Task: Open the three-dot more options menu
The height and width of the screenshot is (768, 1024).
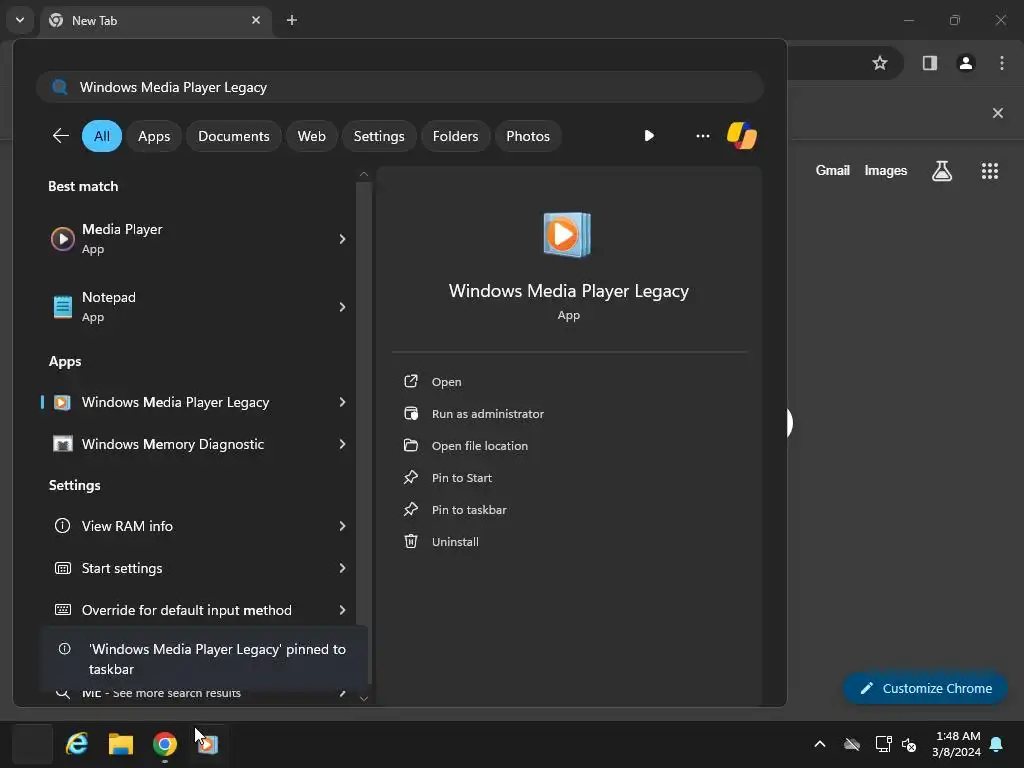Action: coord(703,136)
